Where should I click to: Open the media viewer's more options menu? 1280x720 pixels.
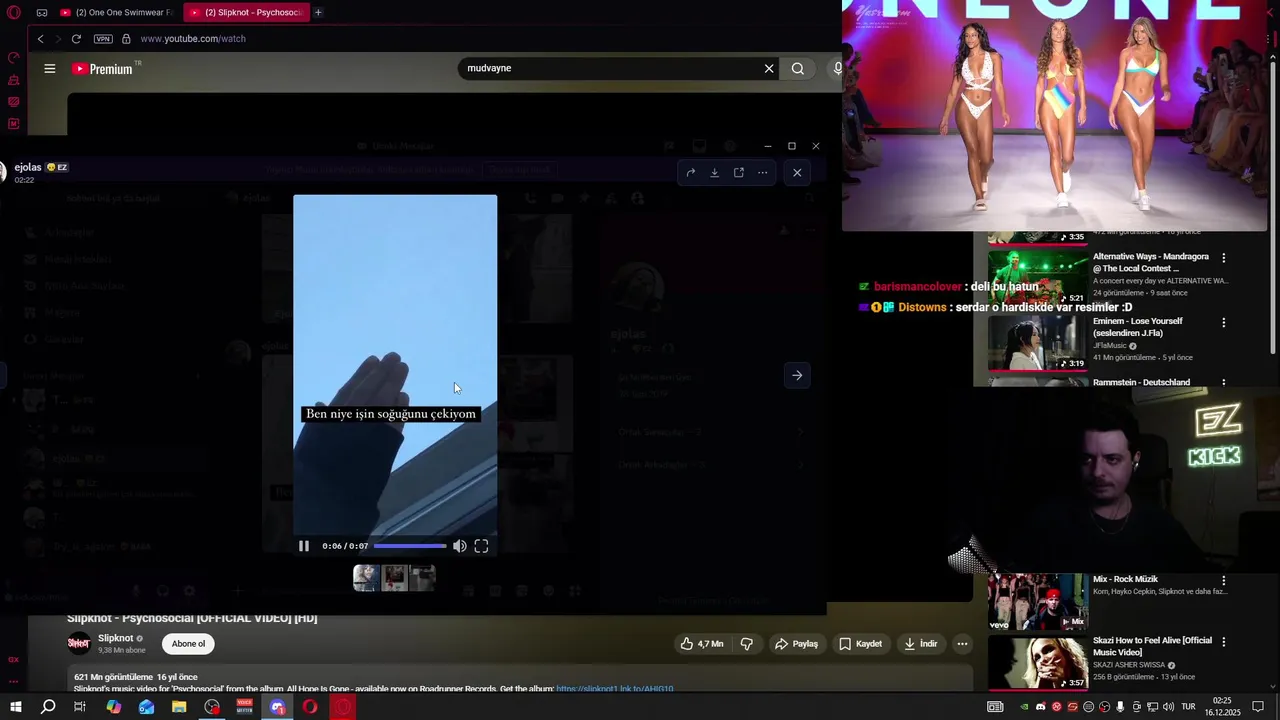[x=762, y=173]
